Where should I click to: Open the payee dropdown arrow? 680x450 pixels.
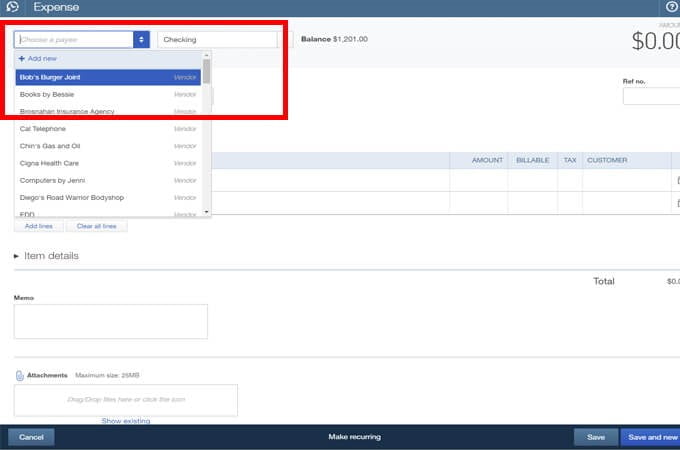coord(141,39)
